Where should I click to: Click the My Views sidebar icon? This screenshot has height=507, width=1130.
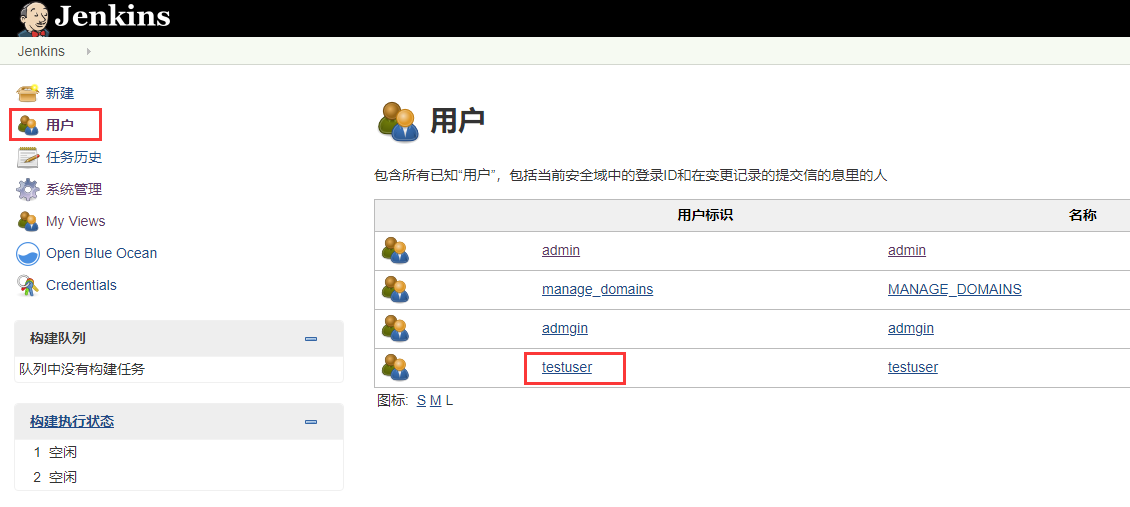point(28,221)
